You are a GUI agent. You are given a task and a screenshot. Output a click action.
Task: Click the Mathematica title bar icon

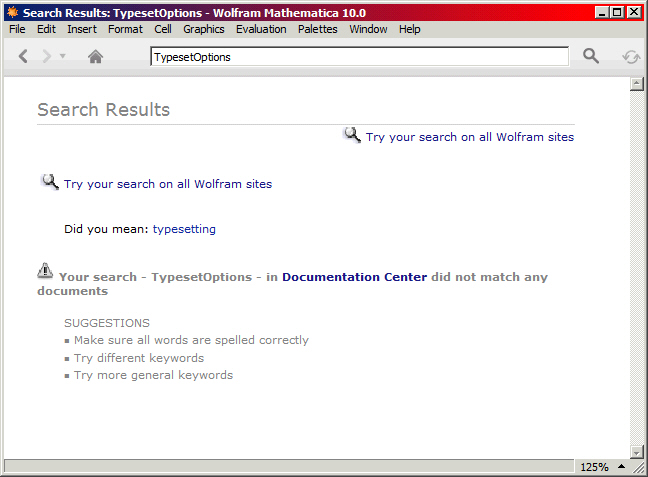point(13,12)
